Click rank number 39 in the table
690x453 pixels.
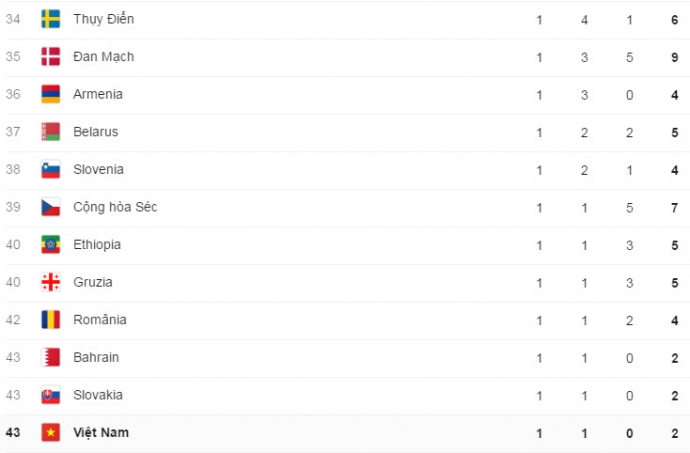click(x=13, y=207)
